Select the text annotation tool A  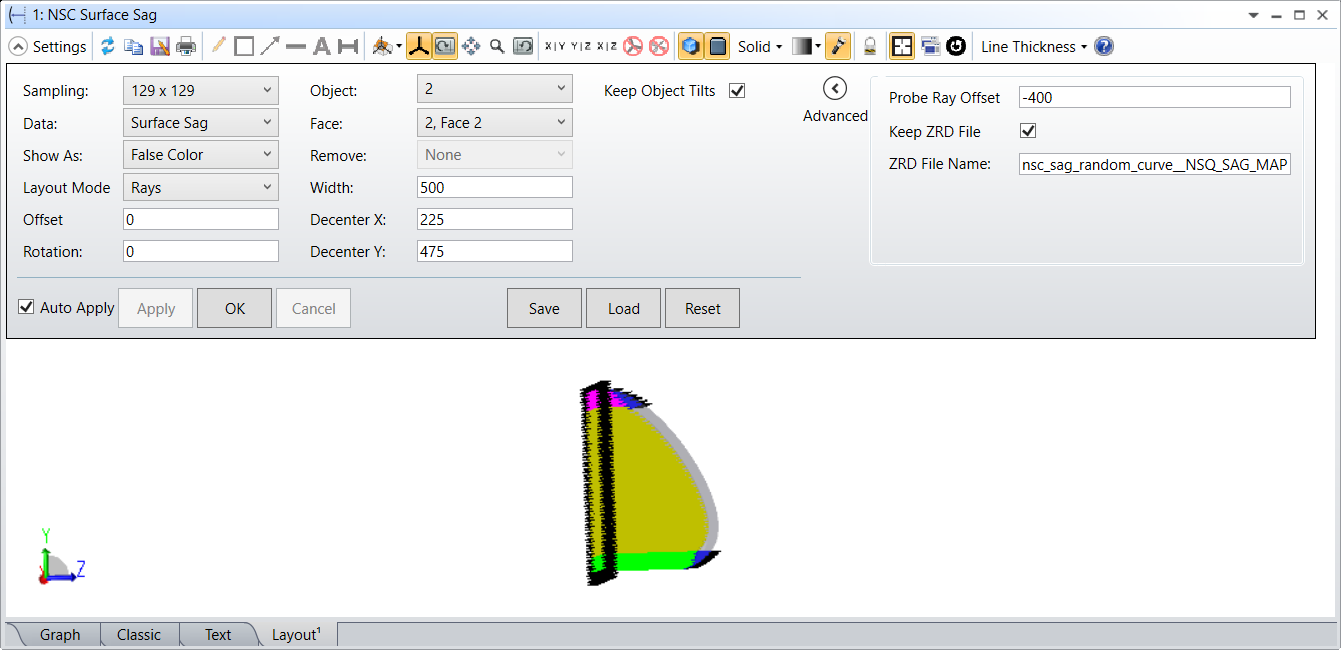pos(322,46)
